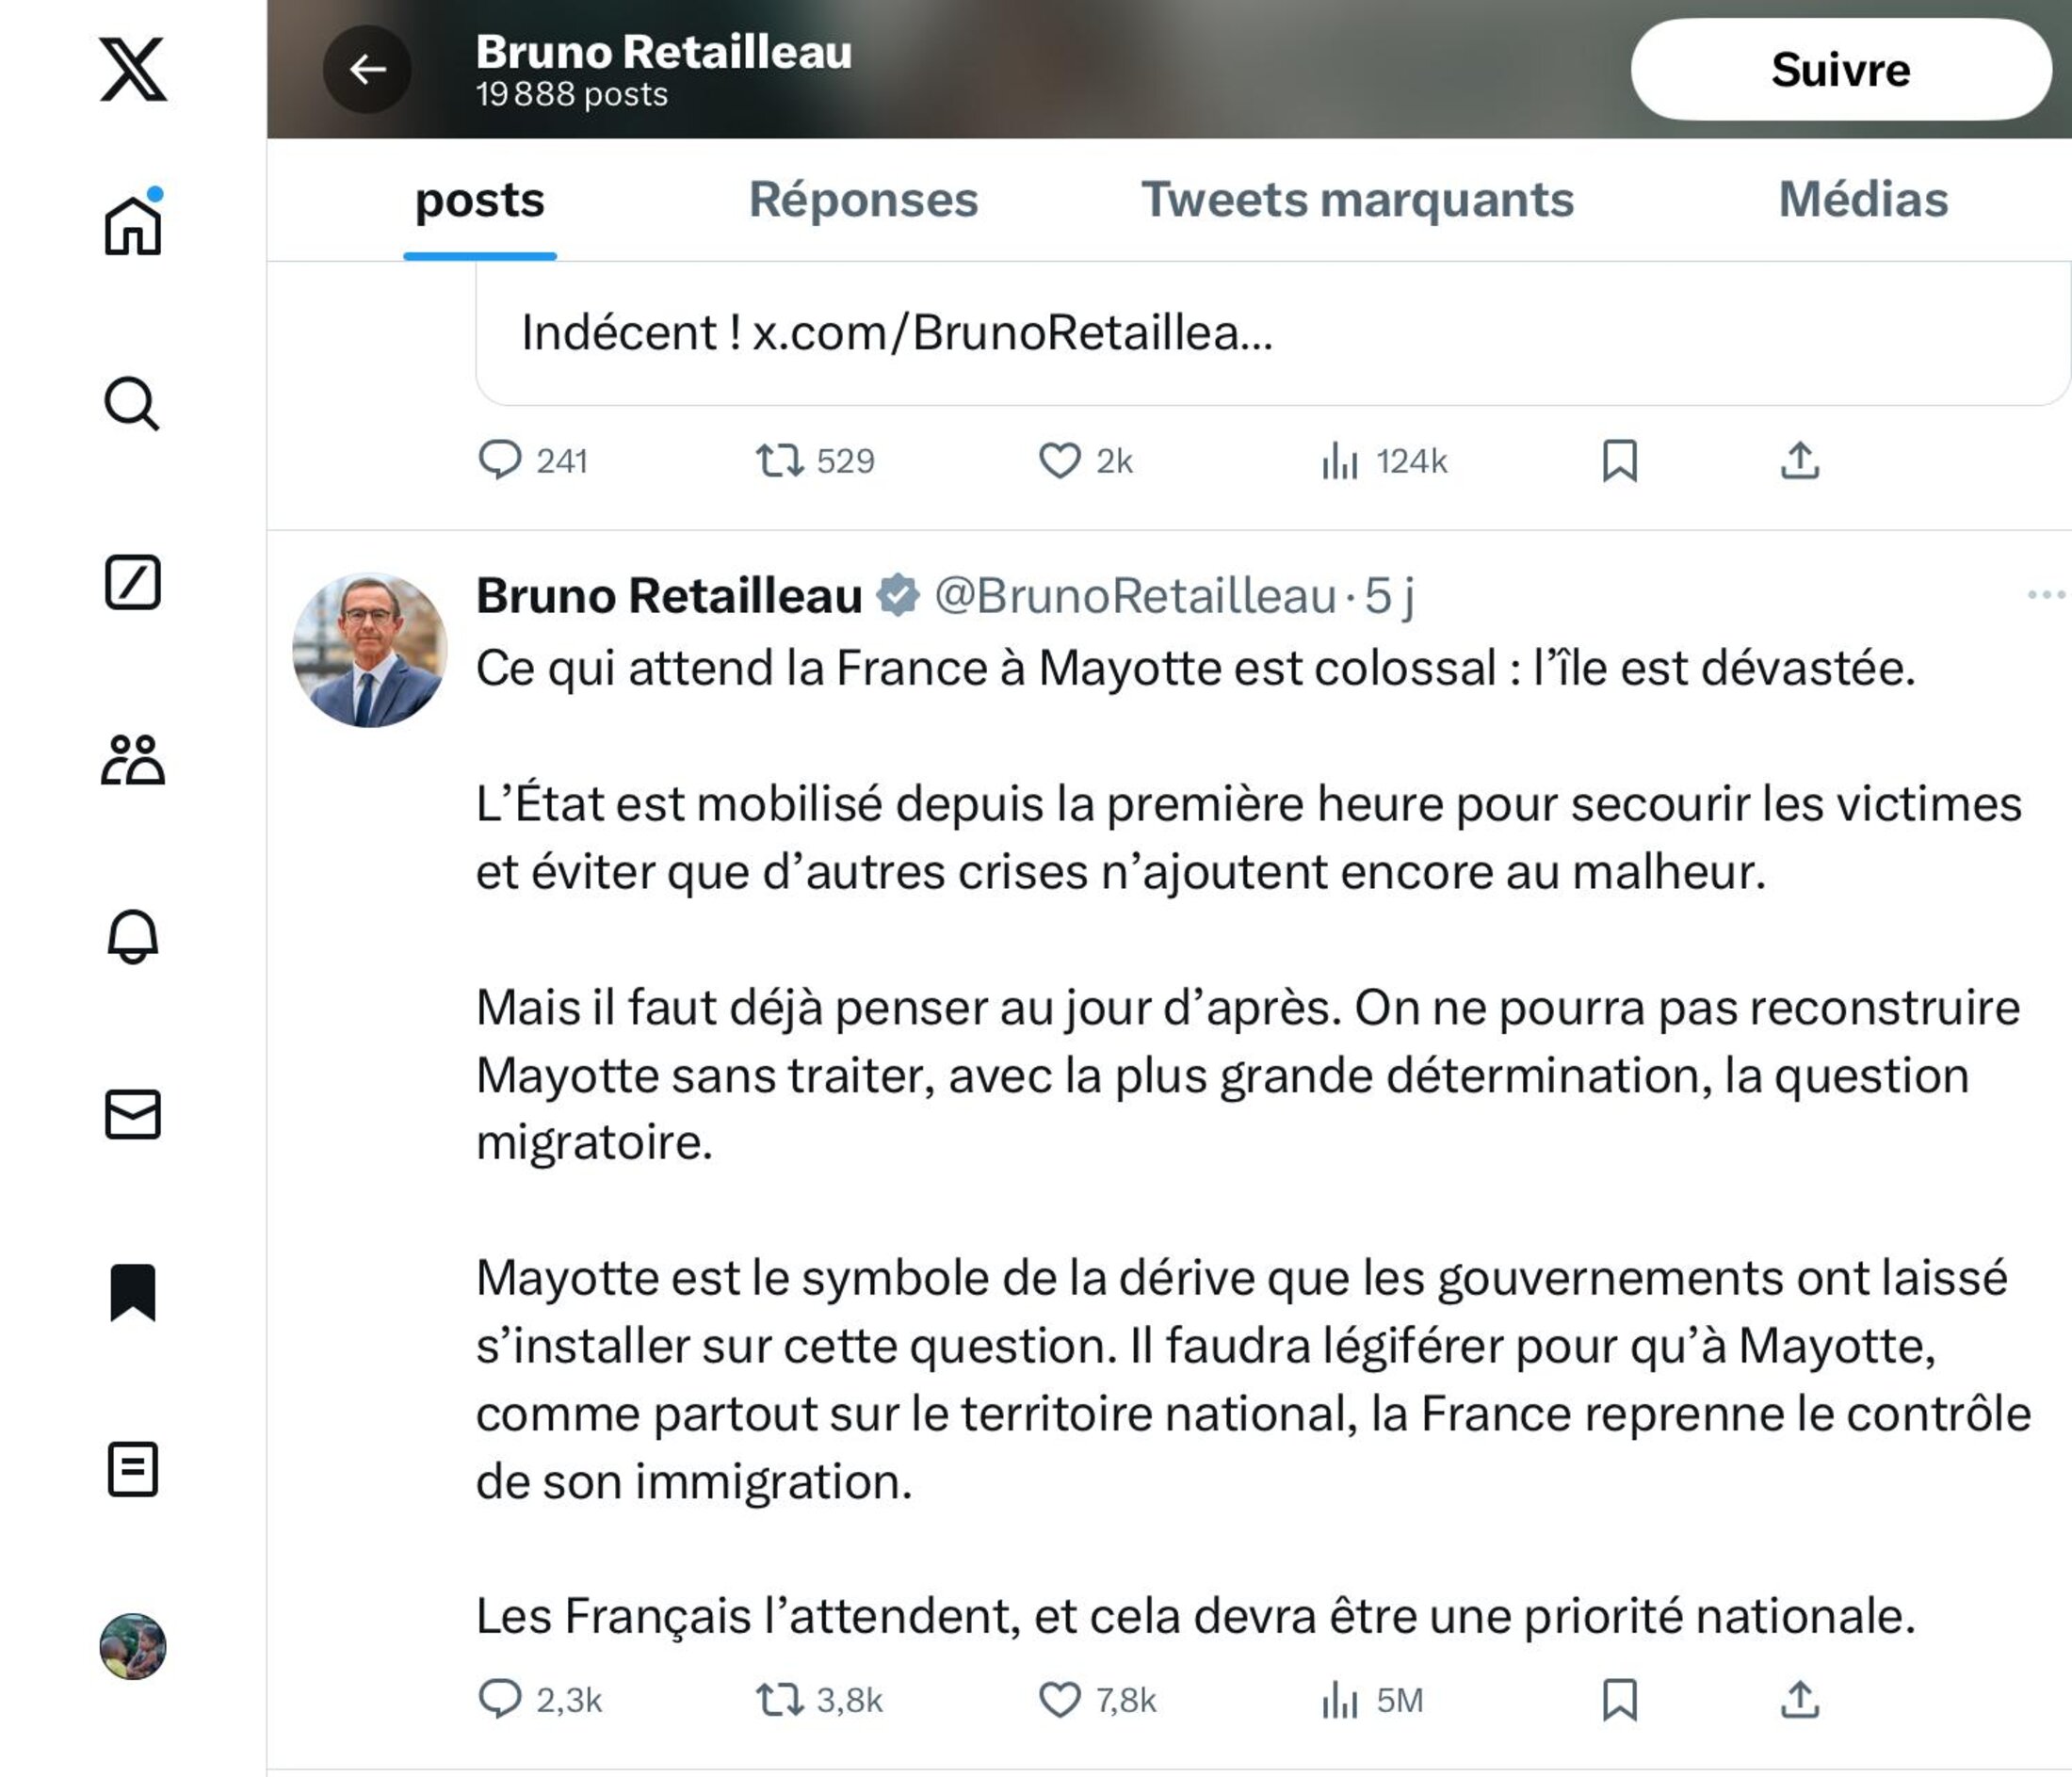Like the Mayotte post with 7,8k likes
The width and height of the screenshot is (2072, 1777).
[x=1060, y=1699]
